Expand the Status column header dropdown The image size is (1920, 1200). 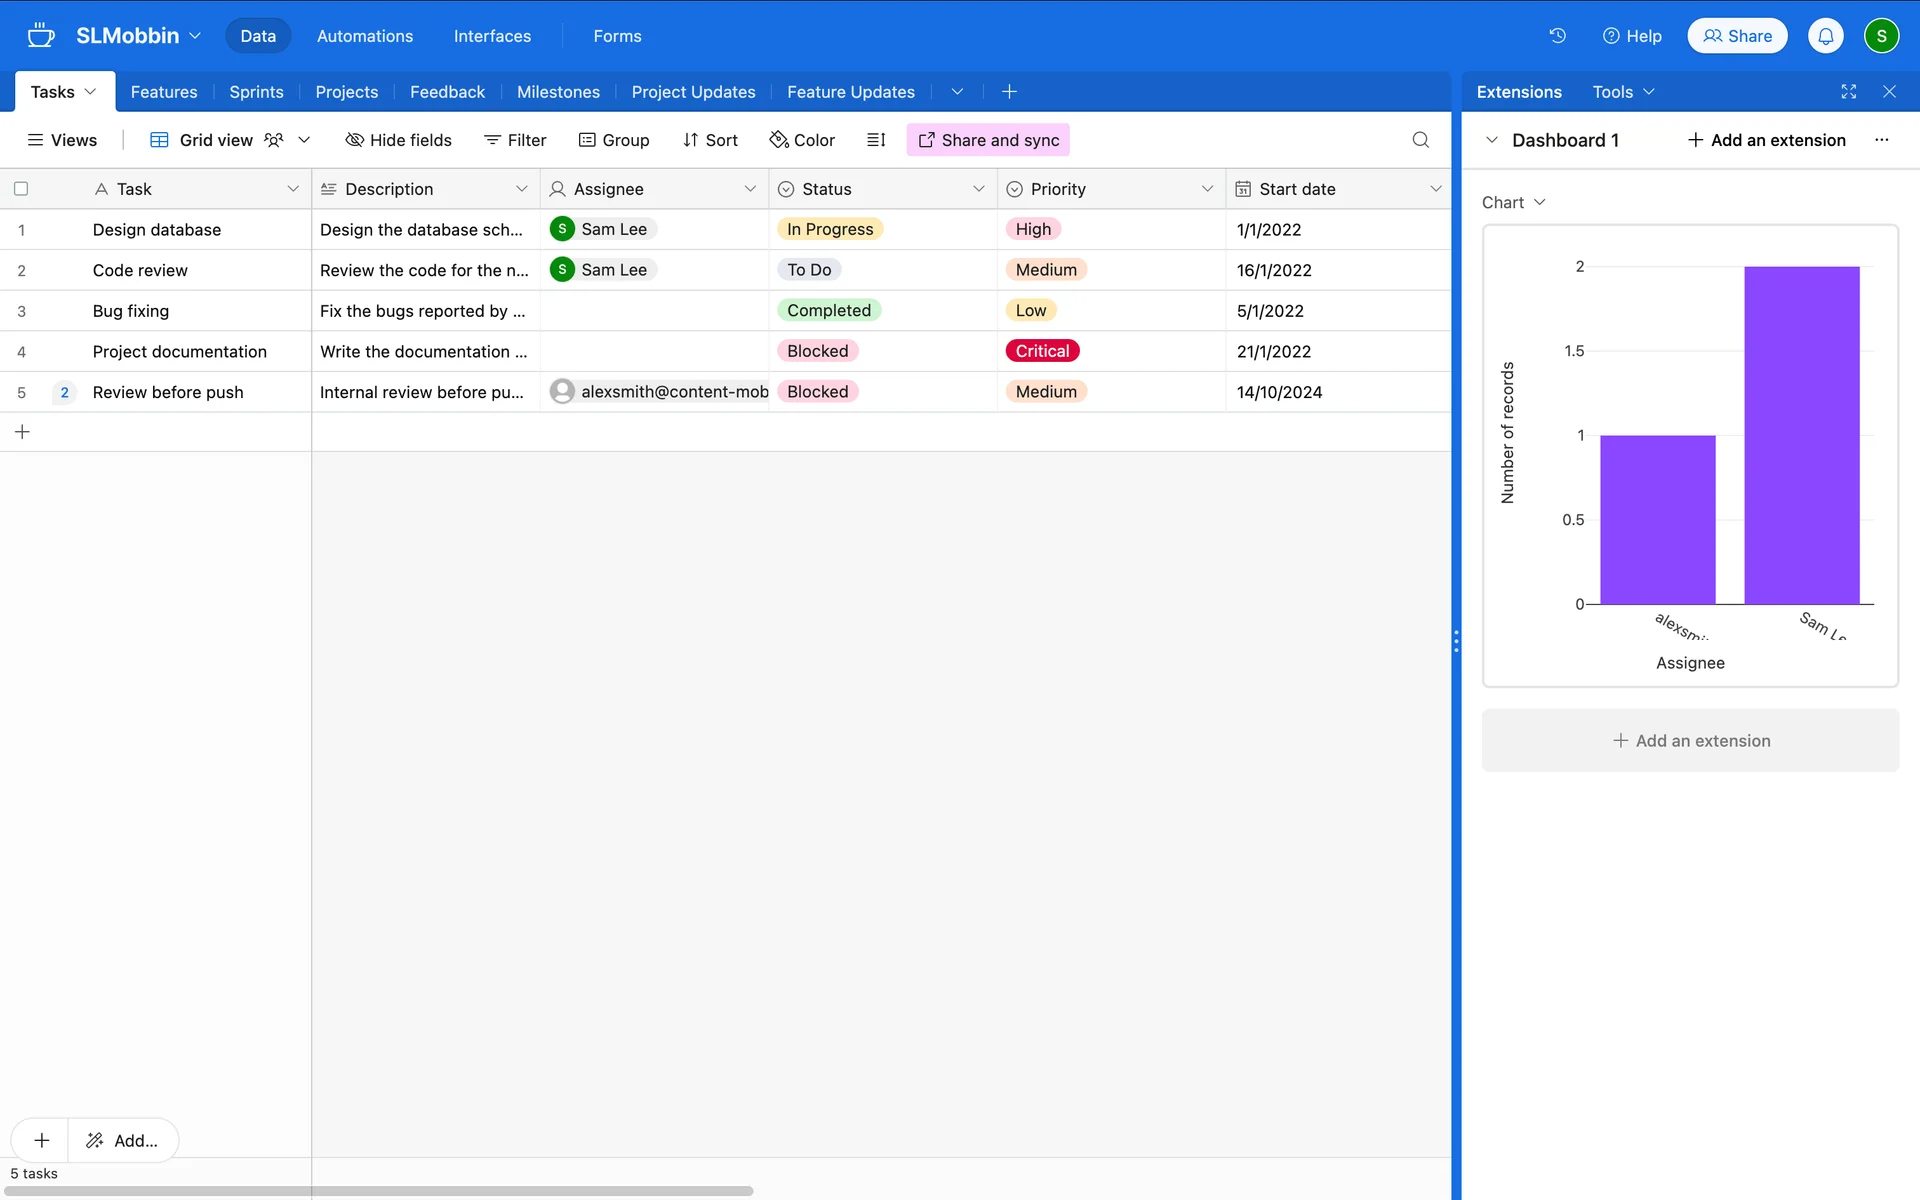click(978, 189)
